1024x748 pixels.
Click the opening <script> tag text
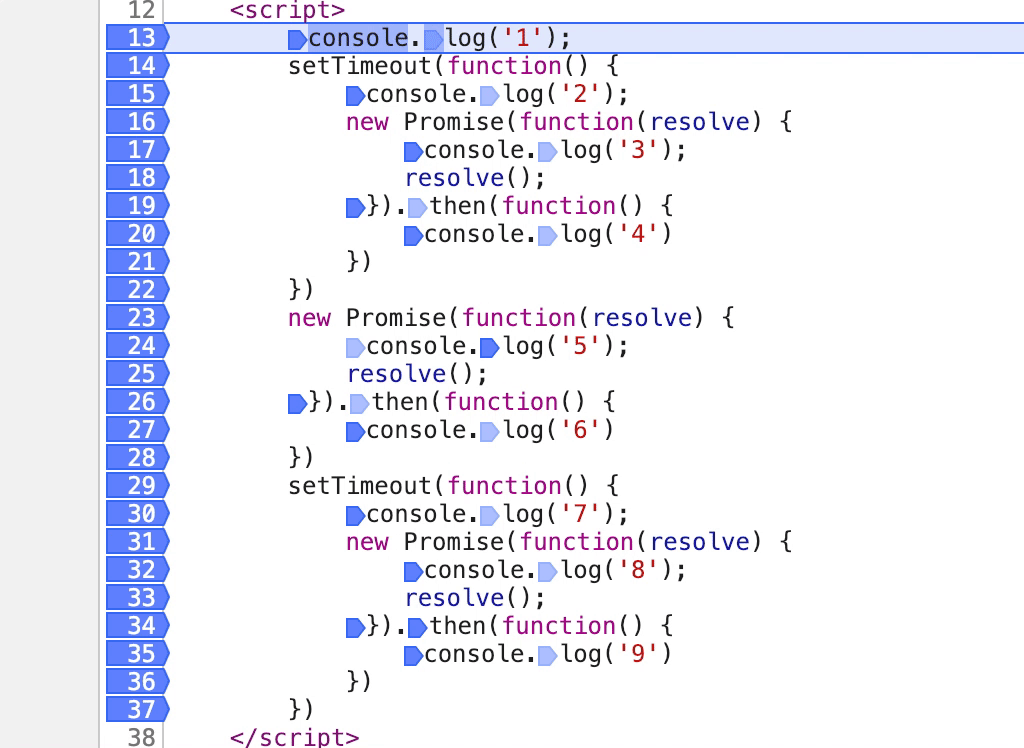[287, 10]
